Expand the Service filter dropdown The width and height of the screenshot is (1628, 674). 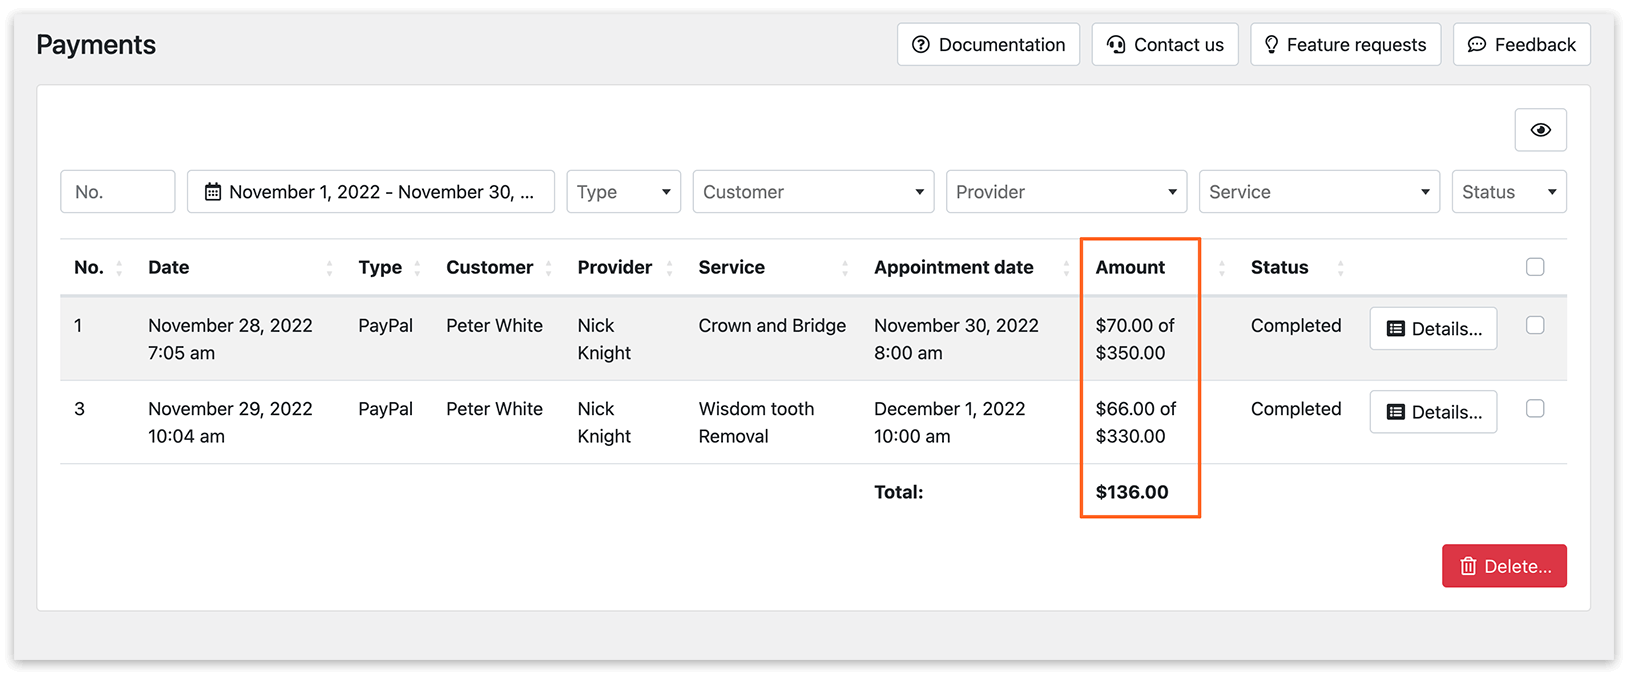pos(1319,192)
